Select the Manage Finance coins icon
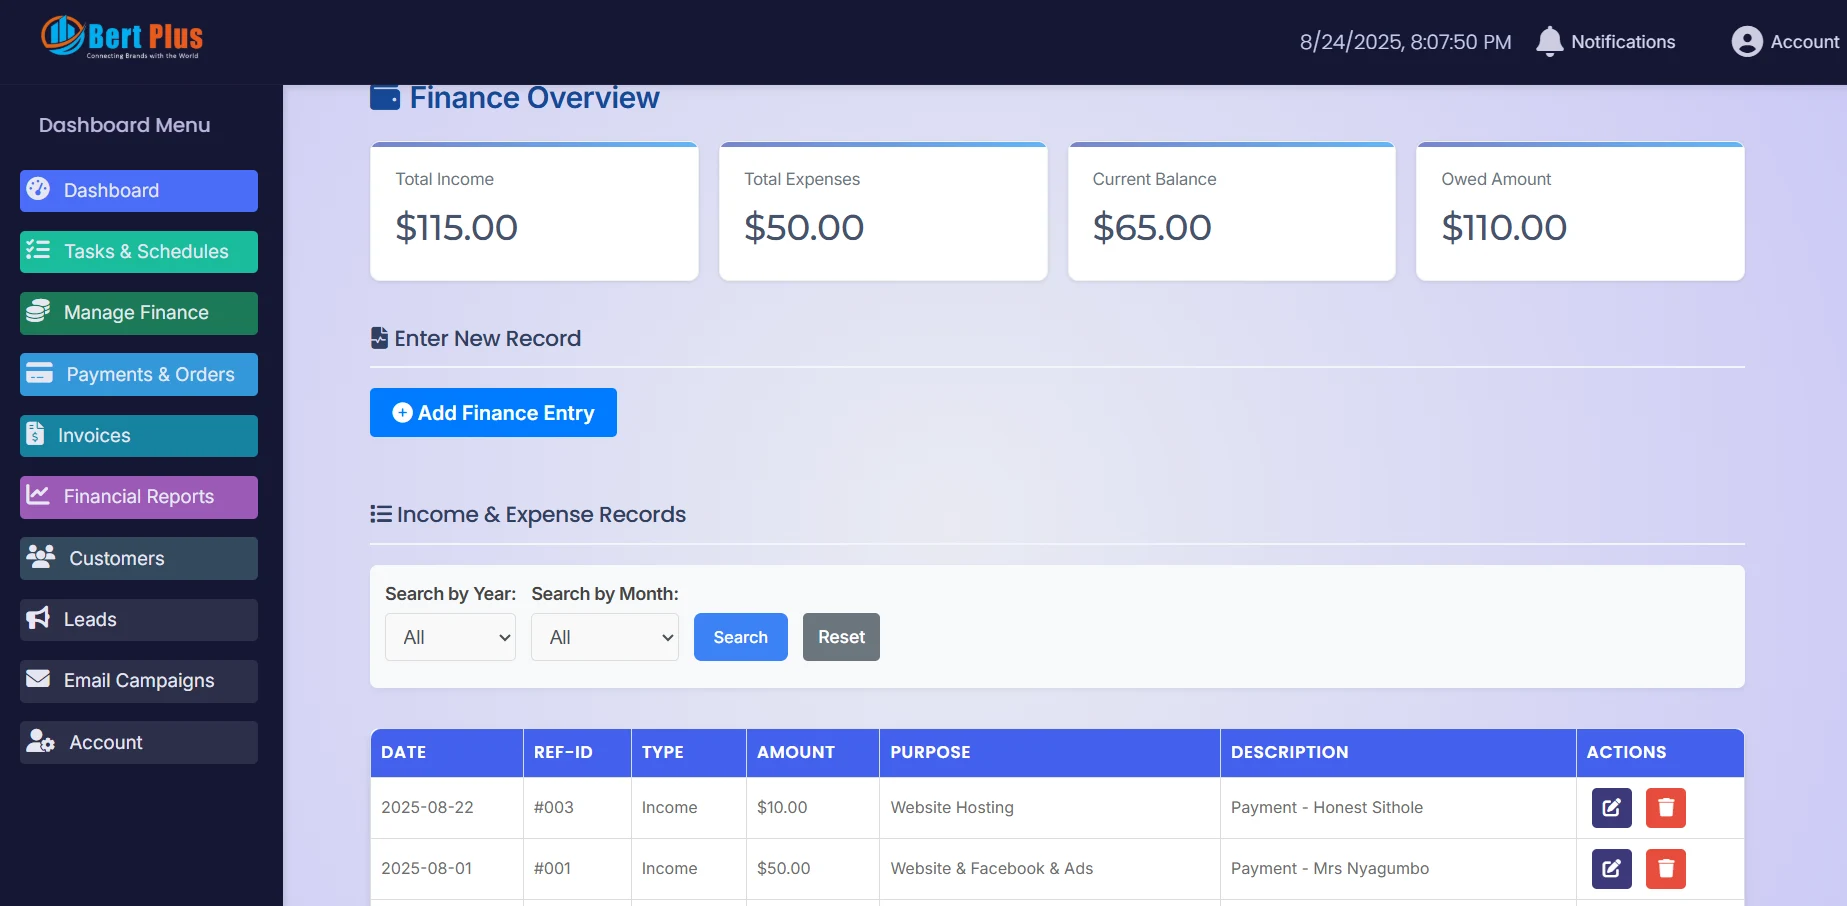 pos(38,313)
